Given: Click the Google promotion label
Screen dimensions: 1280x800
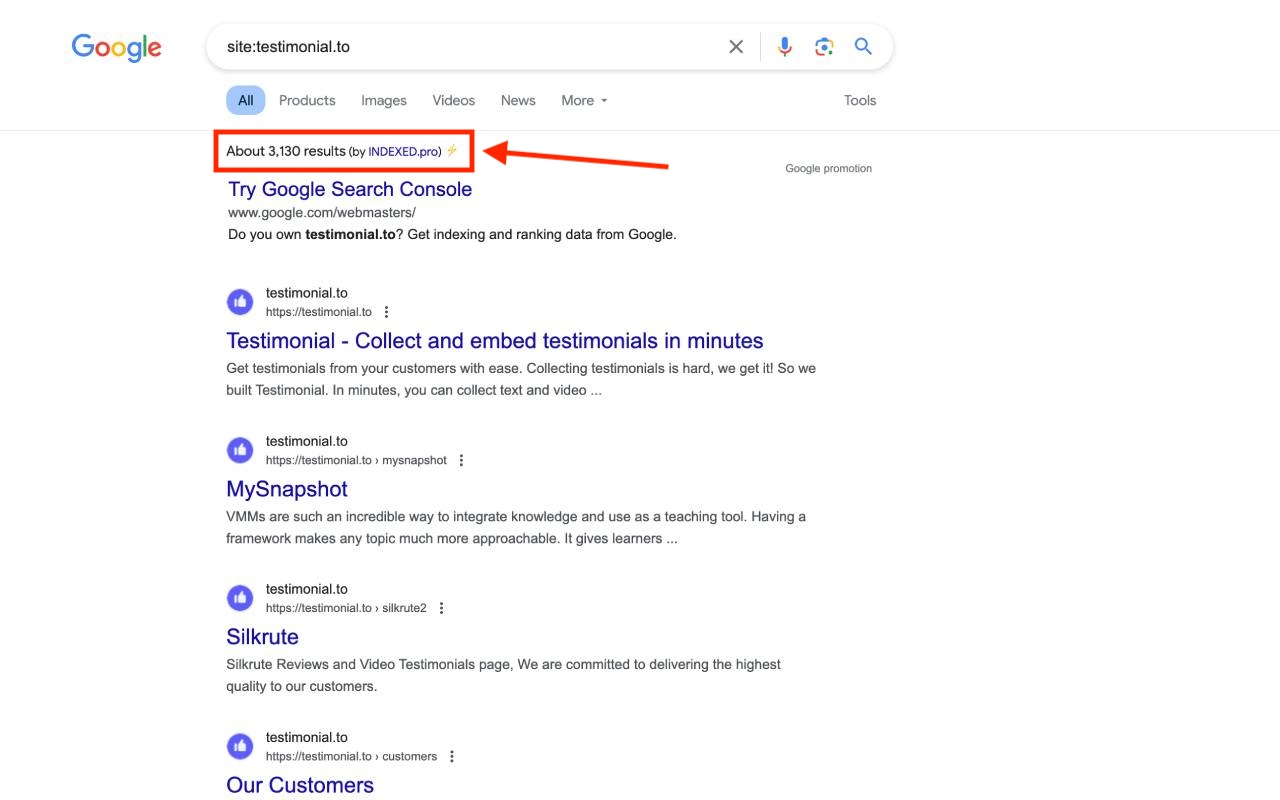Looking at the screenshot, I should coord(828,169).
